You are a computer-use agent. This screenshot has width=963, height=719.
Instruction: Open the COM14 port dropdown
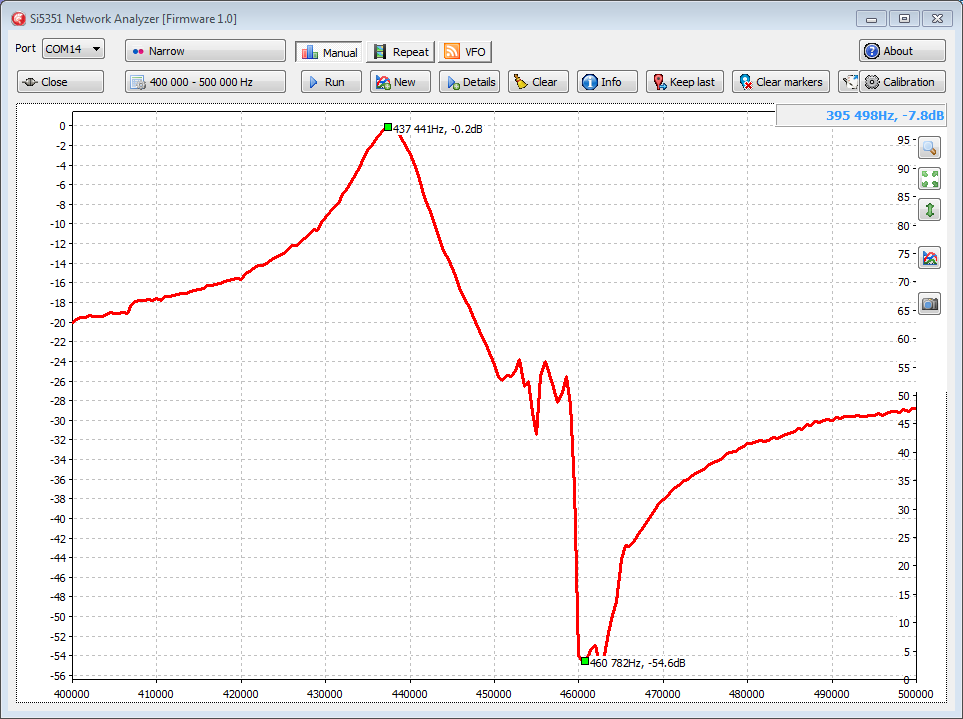pyautogui.click(x=73, y=49)
